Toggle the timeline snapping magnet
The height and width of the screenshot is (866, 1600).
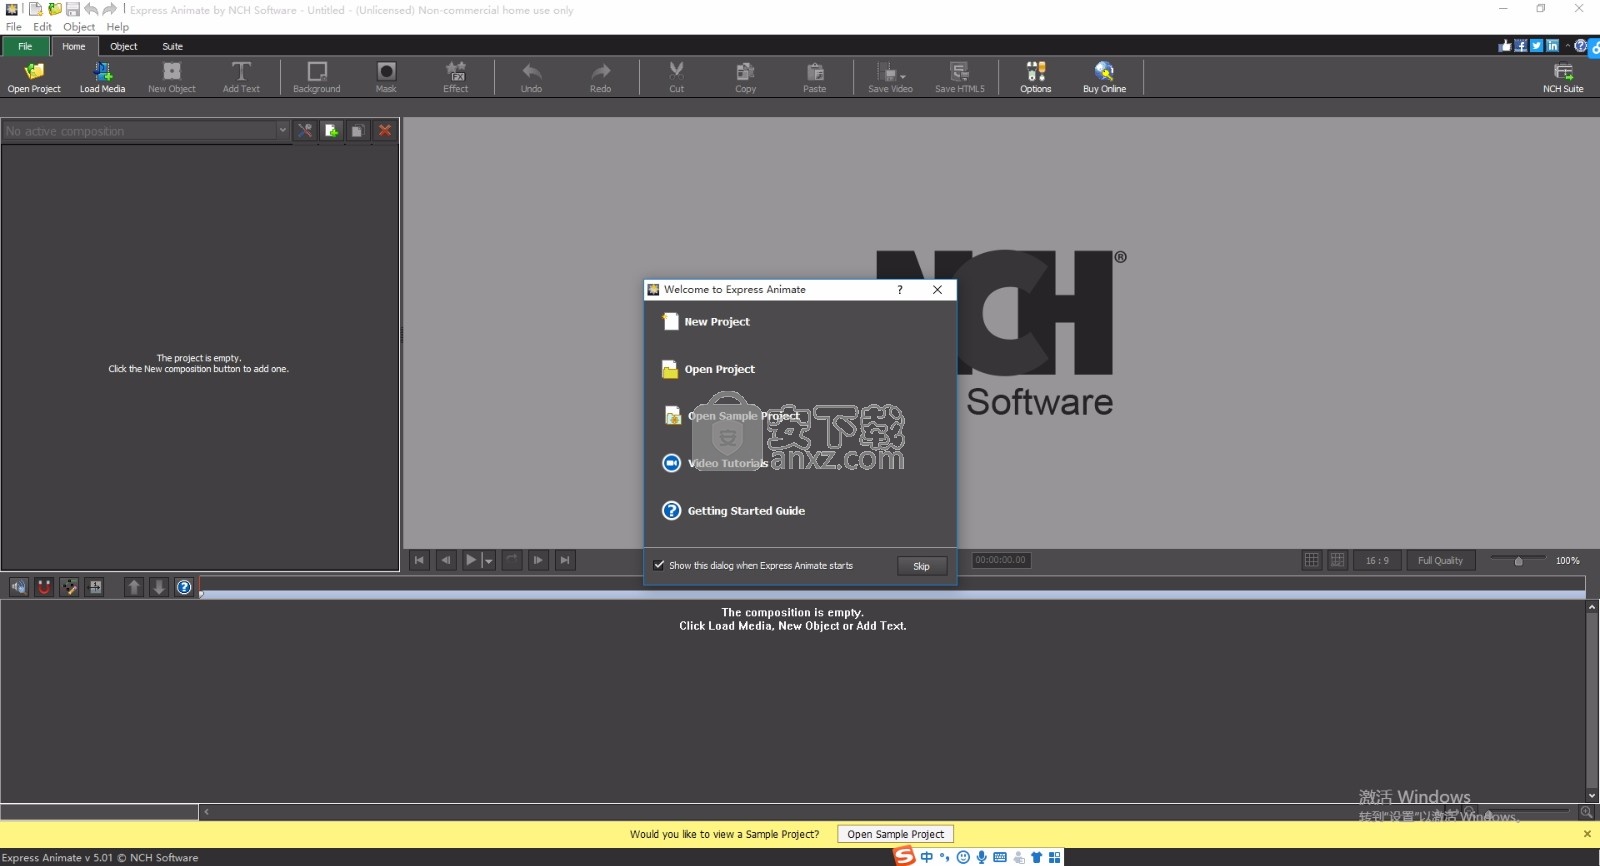pos(44,587)
